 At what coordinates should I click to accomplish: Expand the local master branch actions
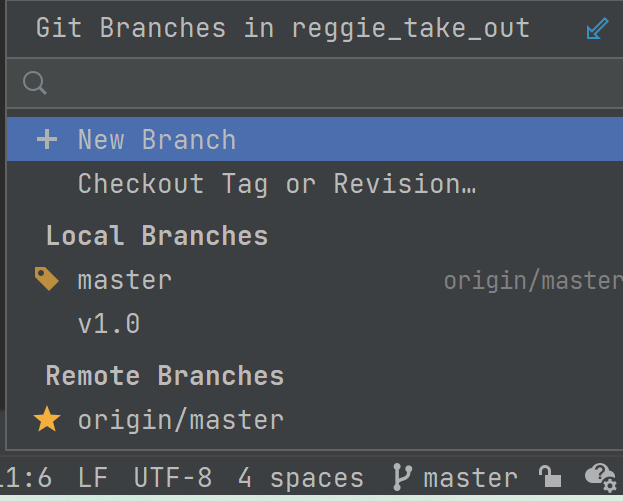(125, 280)
